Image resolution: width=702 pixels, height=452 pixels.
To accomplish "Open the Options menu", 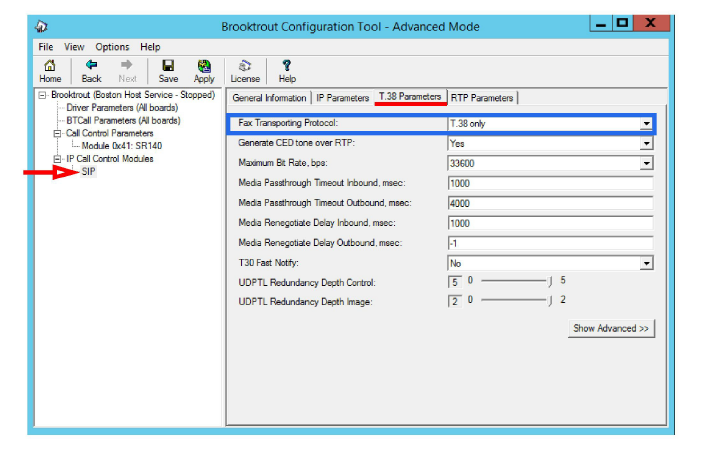I will [x=112, y=47].
